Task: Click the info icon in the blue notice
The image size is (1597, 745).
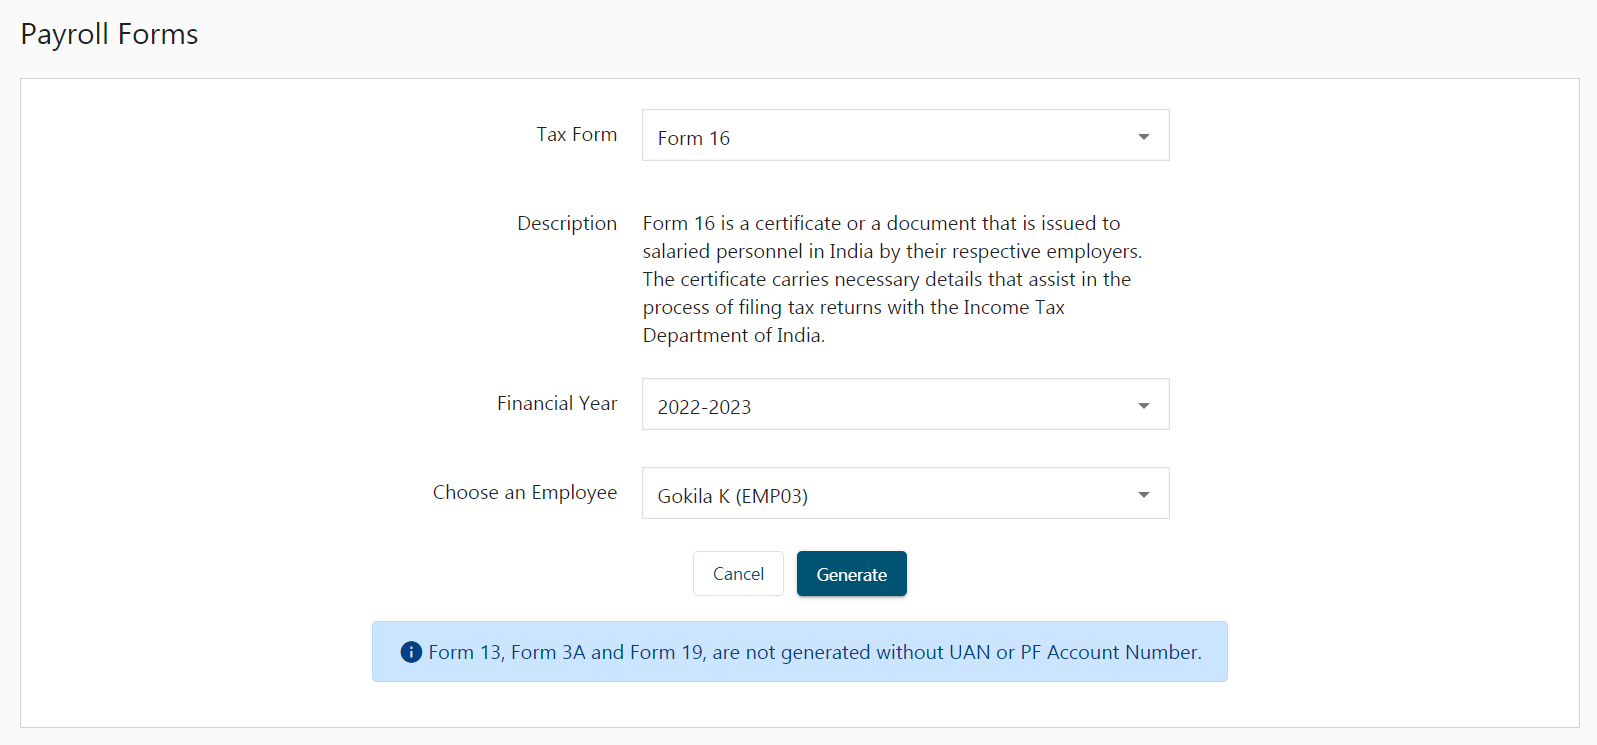Action: coord(411,652)
